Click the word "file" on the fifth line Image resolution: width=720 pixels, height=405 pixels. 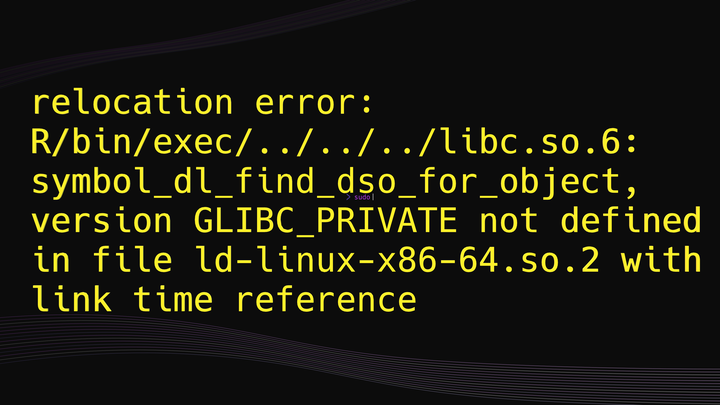click(x=133, y=260)
